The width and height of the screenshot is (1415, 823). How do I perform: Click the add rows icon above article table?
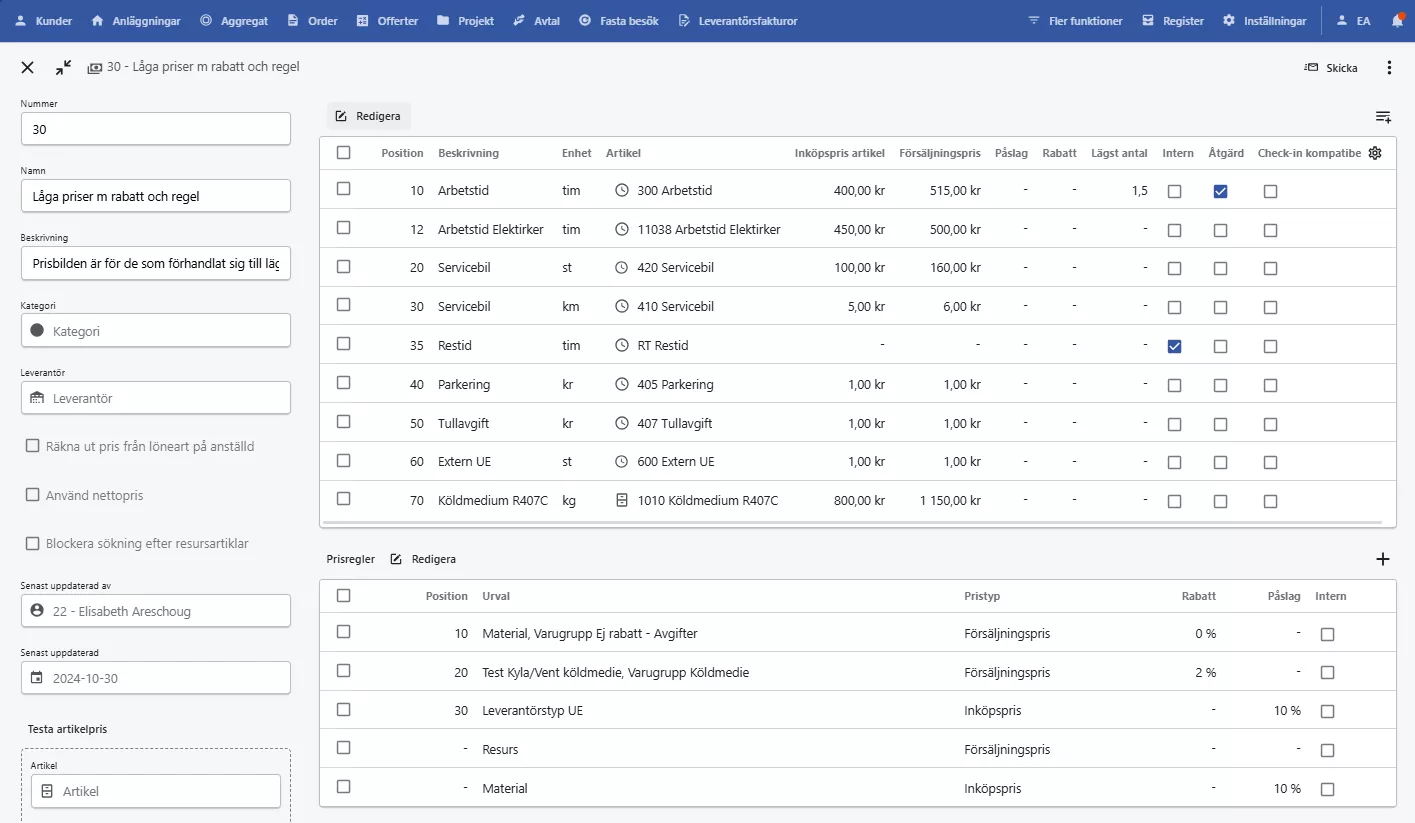pos(1383,117)
